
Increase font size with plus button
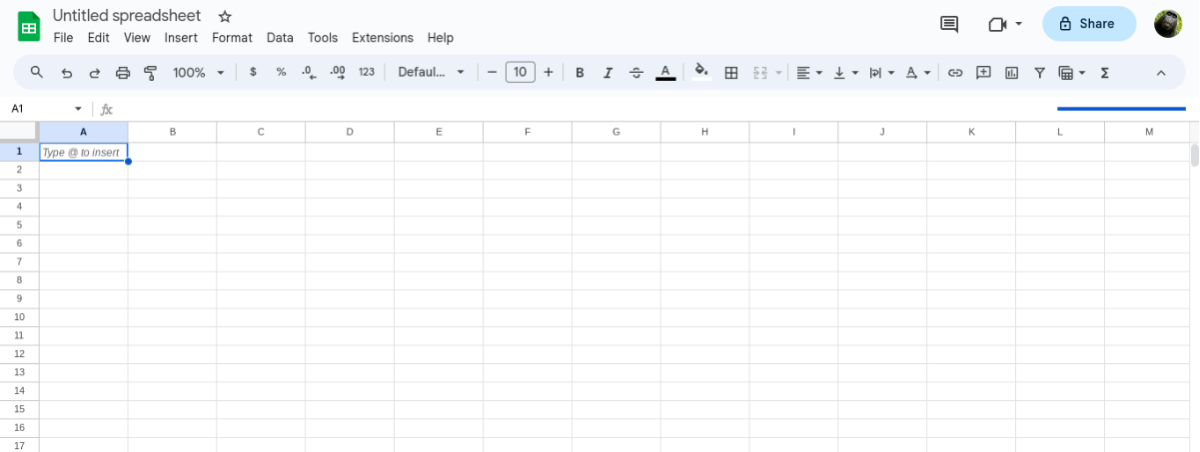point(548,72)
